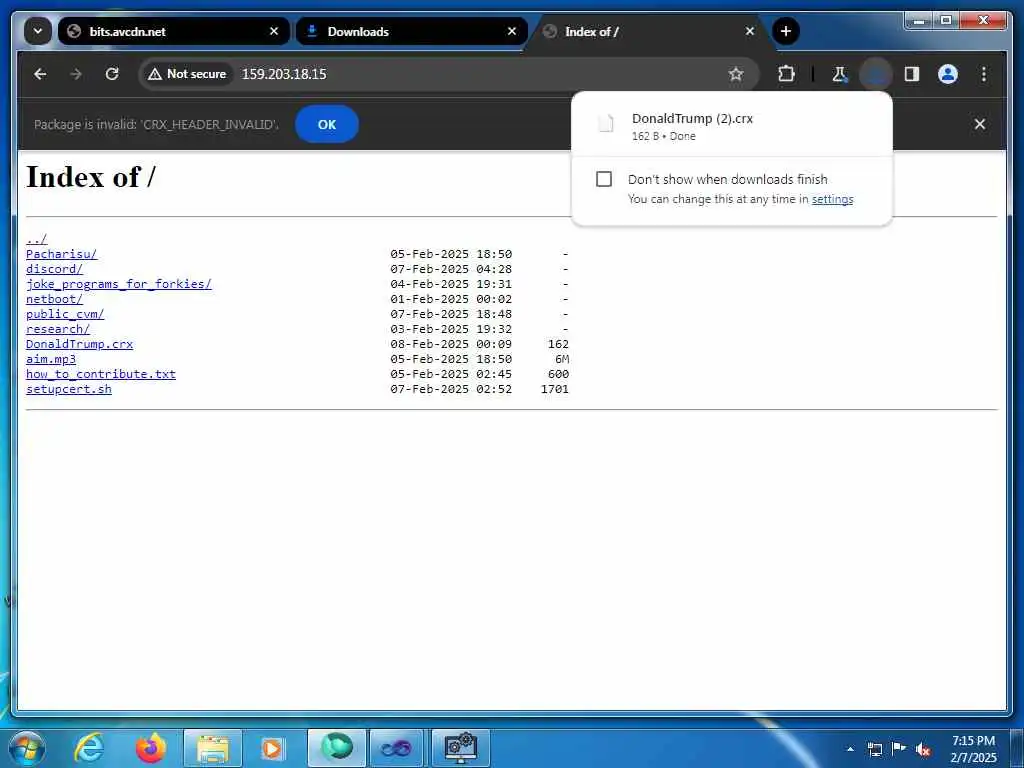Open the network tray icon

coord(874,749)
